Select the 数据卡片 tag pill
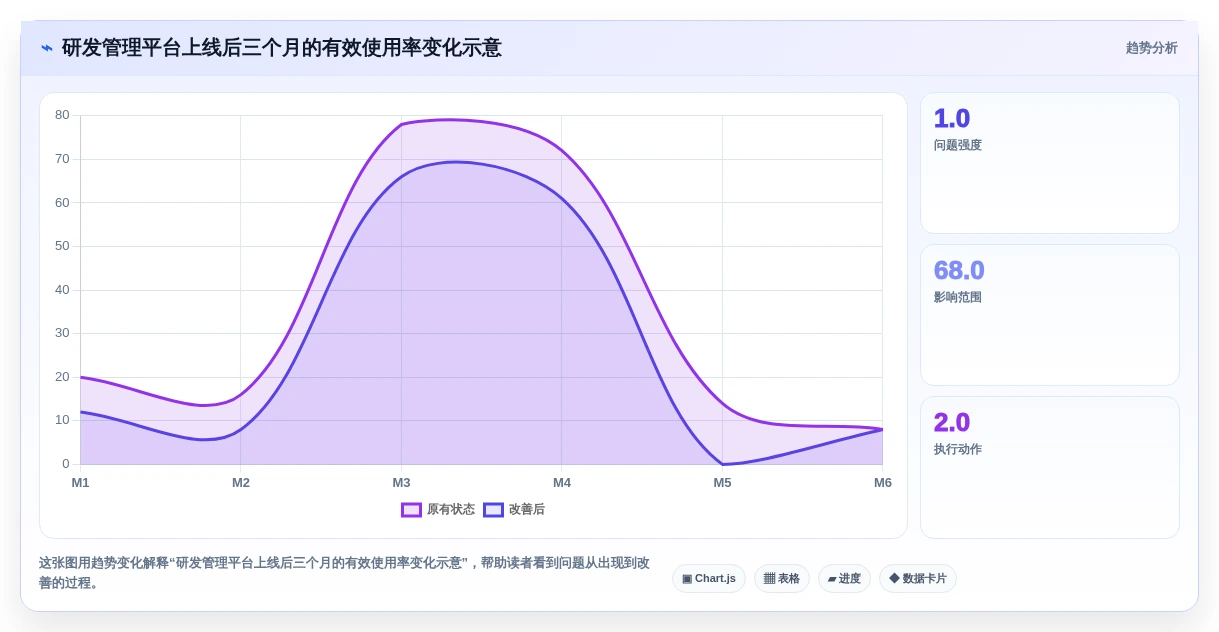 coord(918,578)
